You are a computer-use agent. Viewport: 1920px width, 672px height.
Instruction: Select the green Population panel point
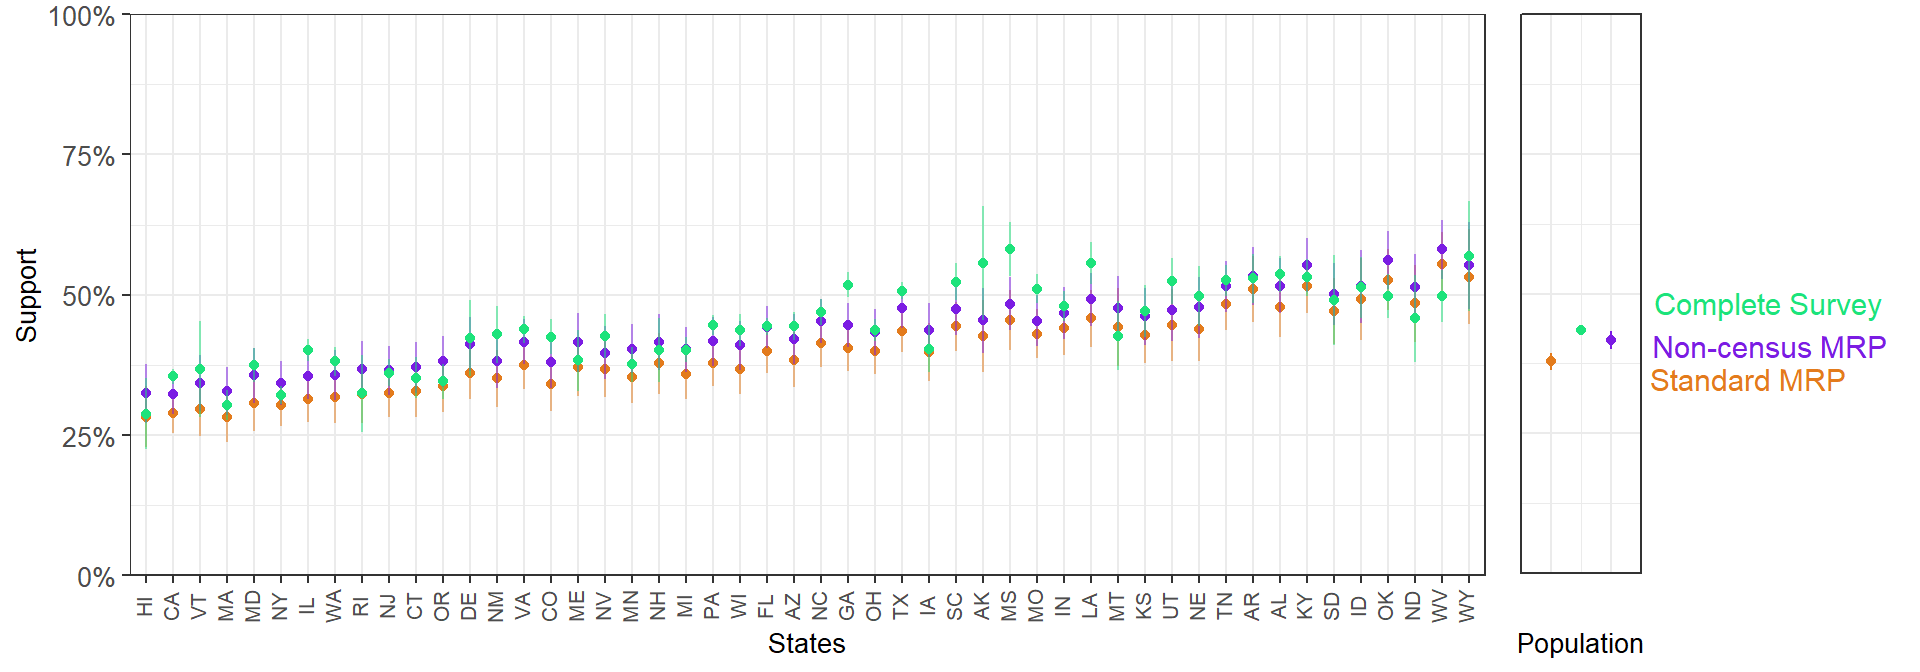(x=1580, y=330)
